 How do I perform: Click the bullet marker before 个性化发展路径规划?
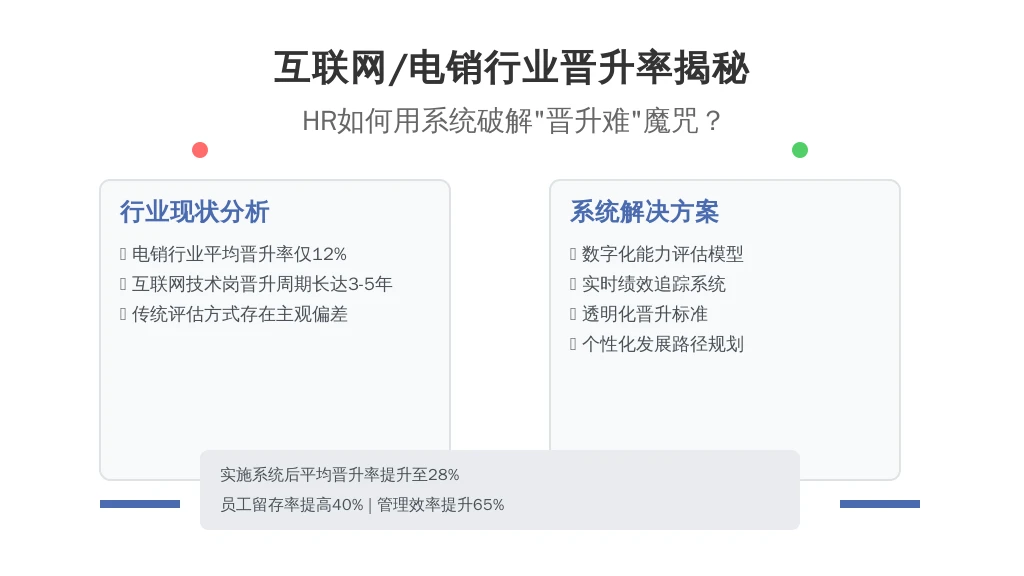573,344
